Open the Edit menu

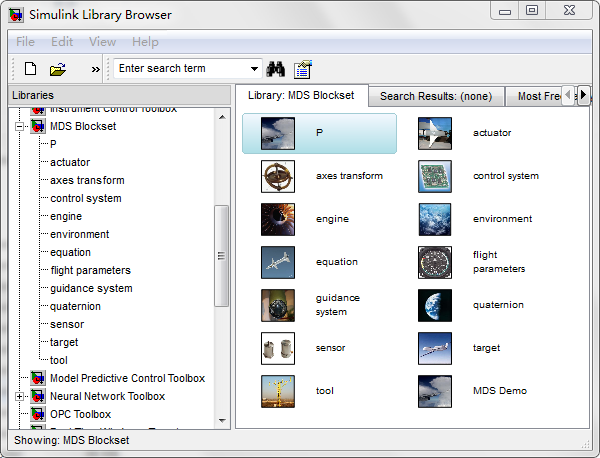[62, 41]
